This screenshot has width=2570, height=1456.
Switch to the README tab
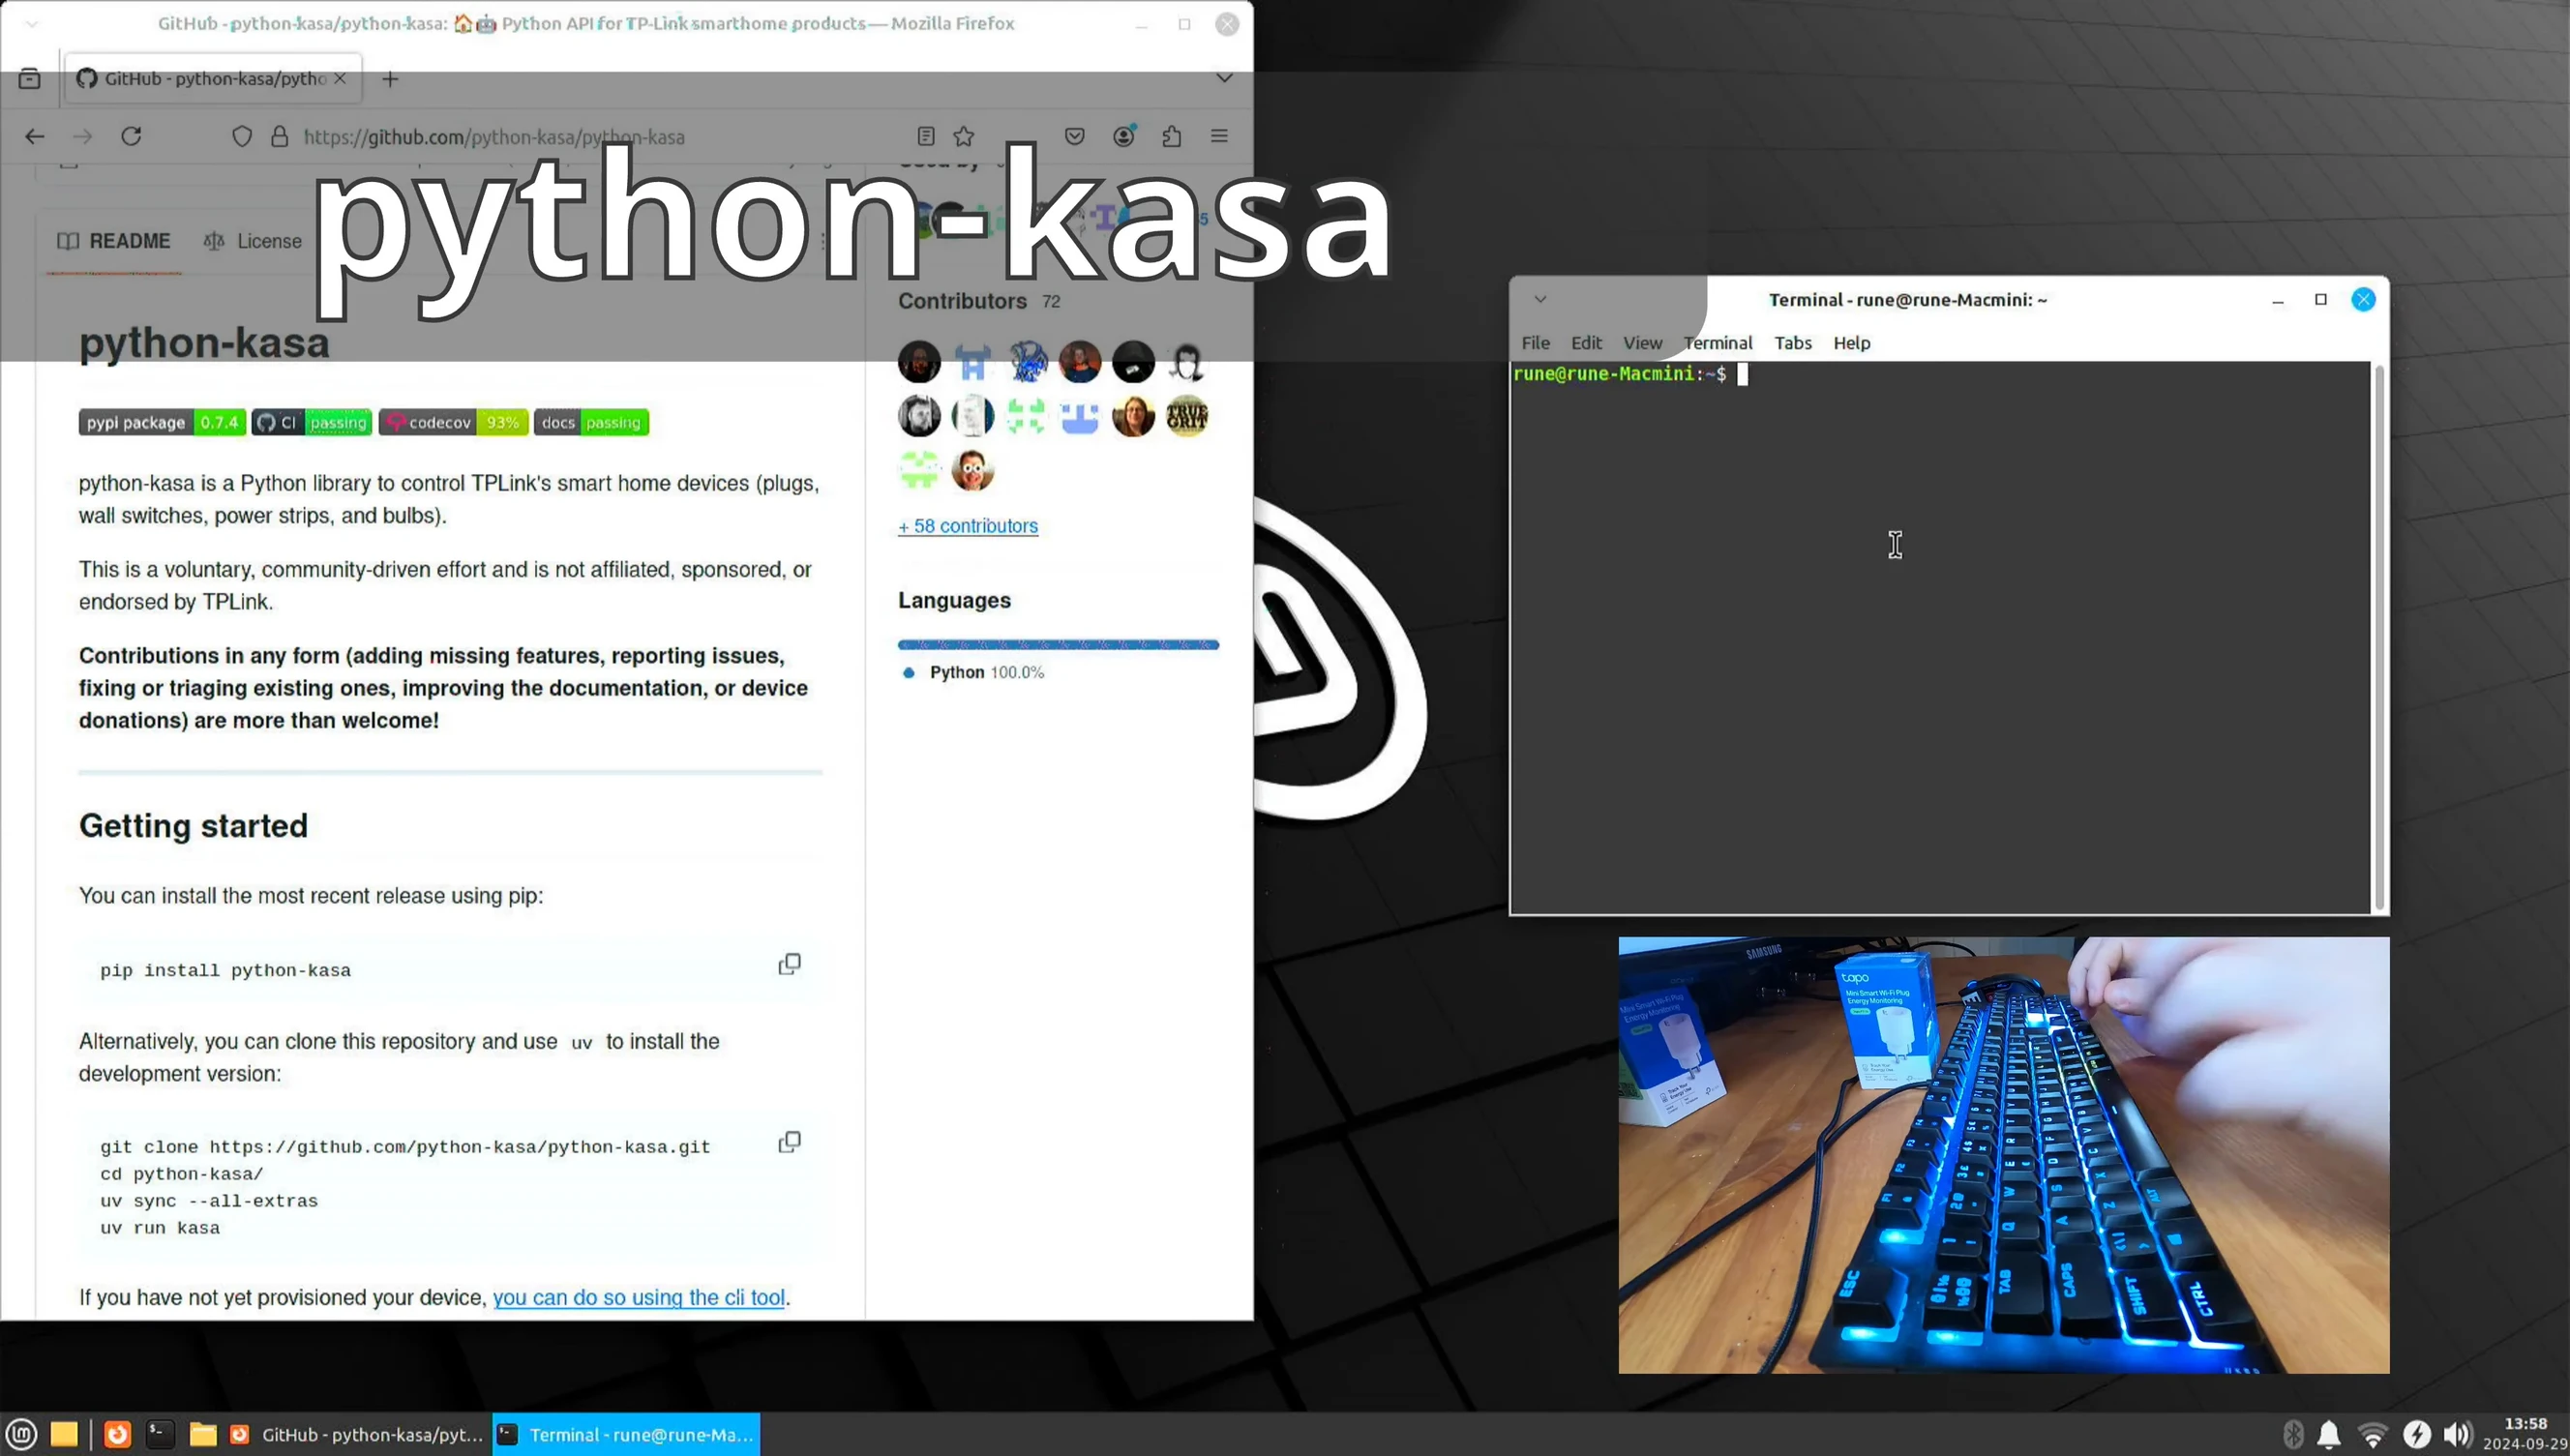tap(114, 241)
